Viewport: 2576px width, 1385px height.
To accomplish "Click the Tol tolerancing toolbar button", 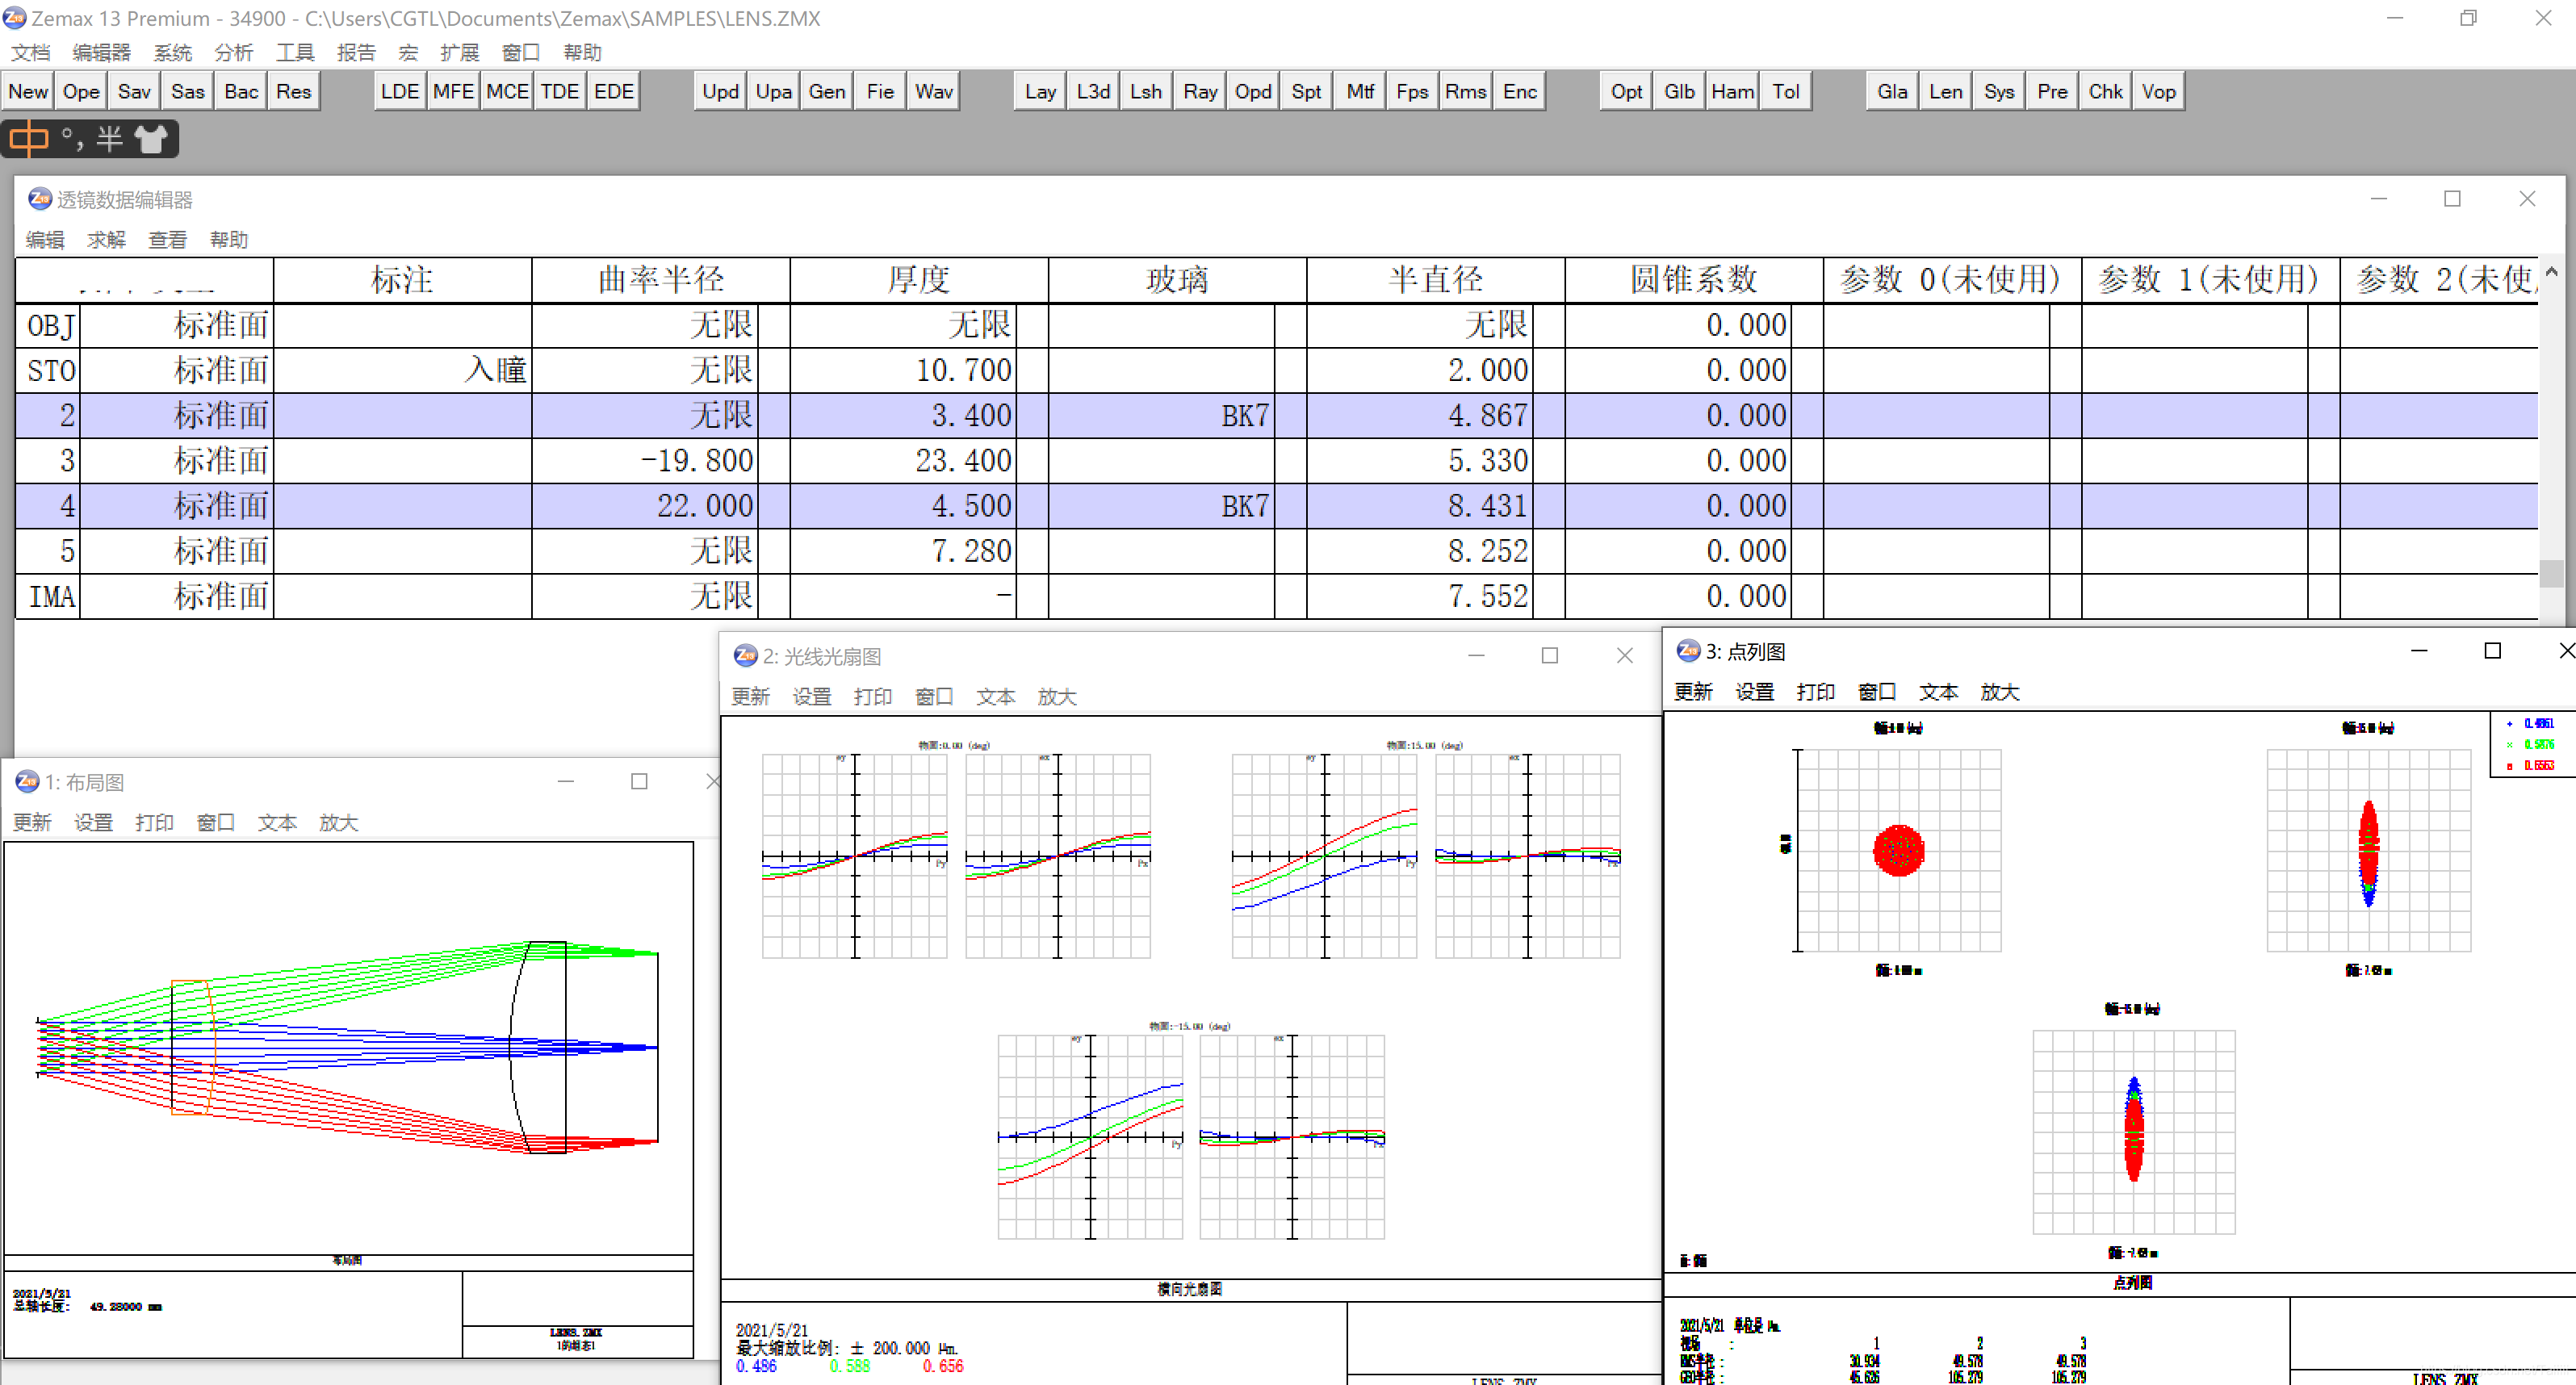I will pyautogui.click(x=1786, y=91).
